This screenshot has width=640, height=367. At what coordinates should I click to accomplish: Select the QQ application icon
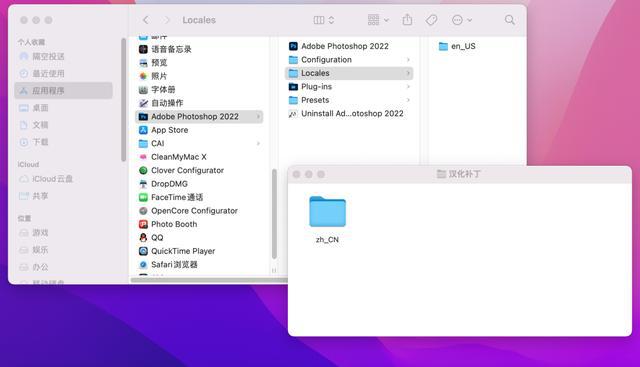point(143,238)
